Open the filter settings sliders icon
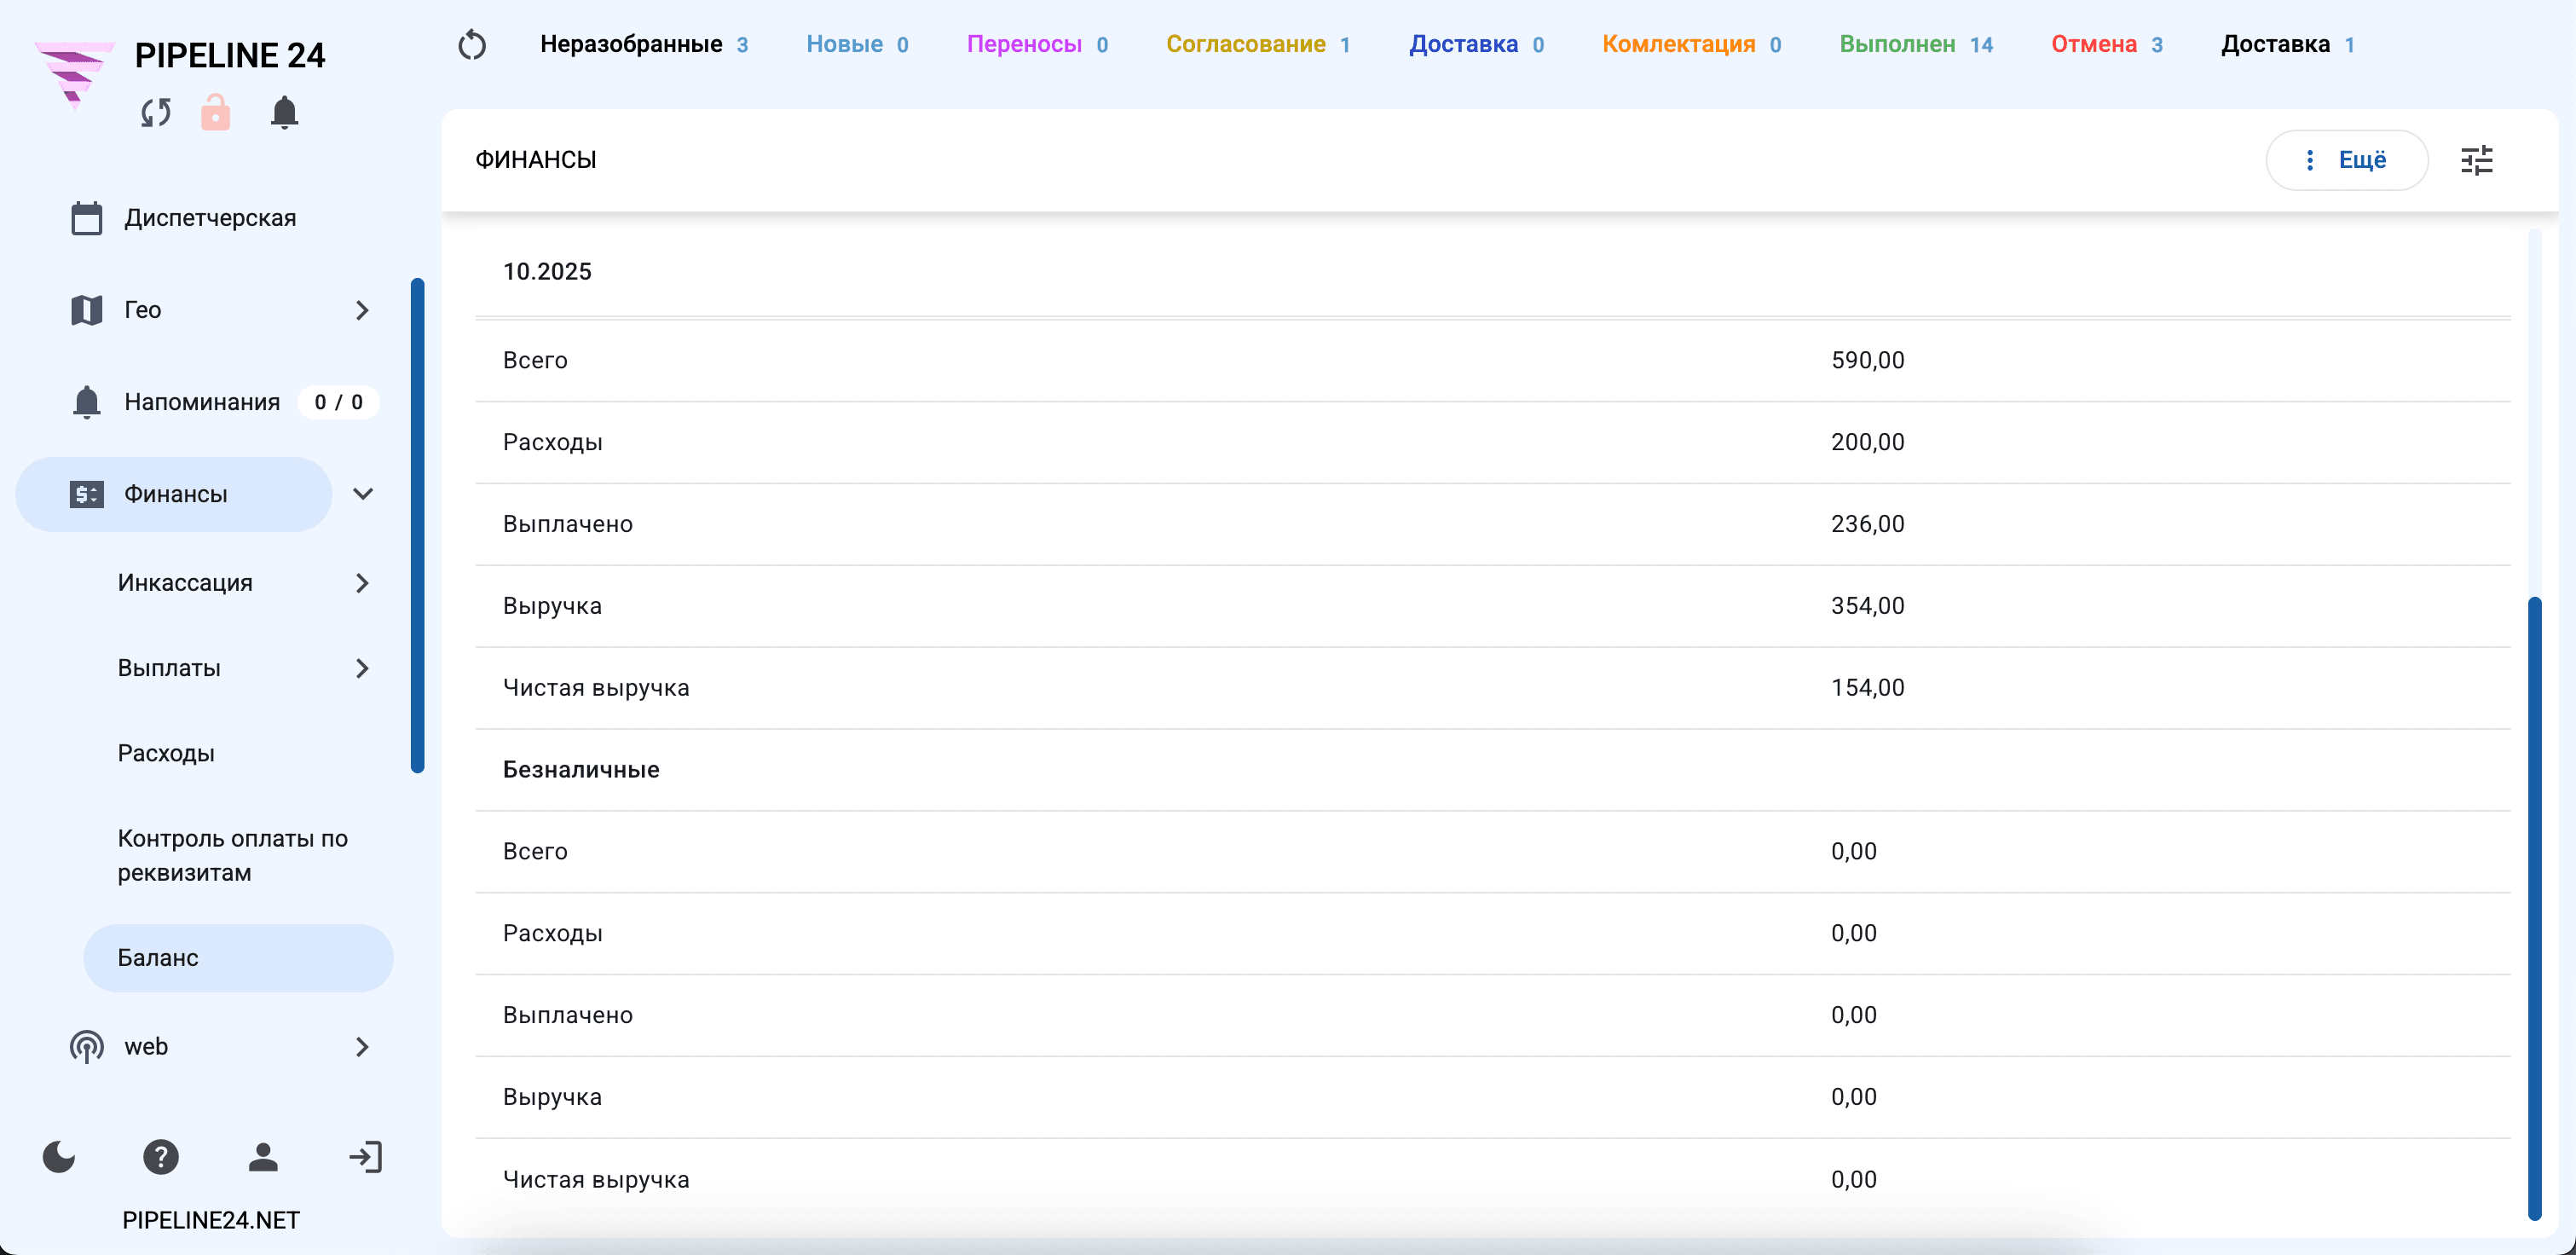Image resolution: width=2576 pixels, height=1255 pixels. (x=2476, y=160)
